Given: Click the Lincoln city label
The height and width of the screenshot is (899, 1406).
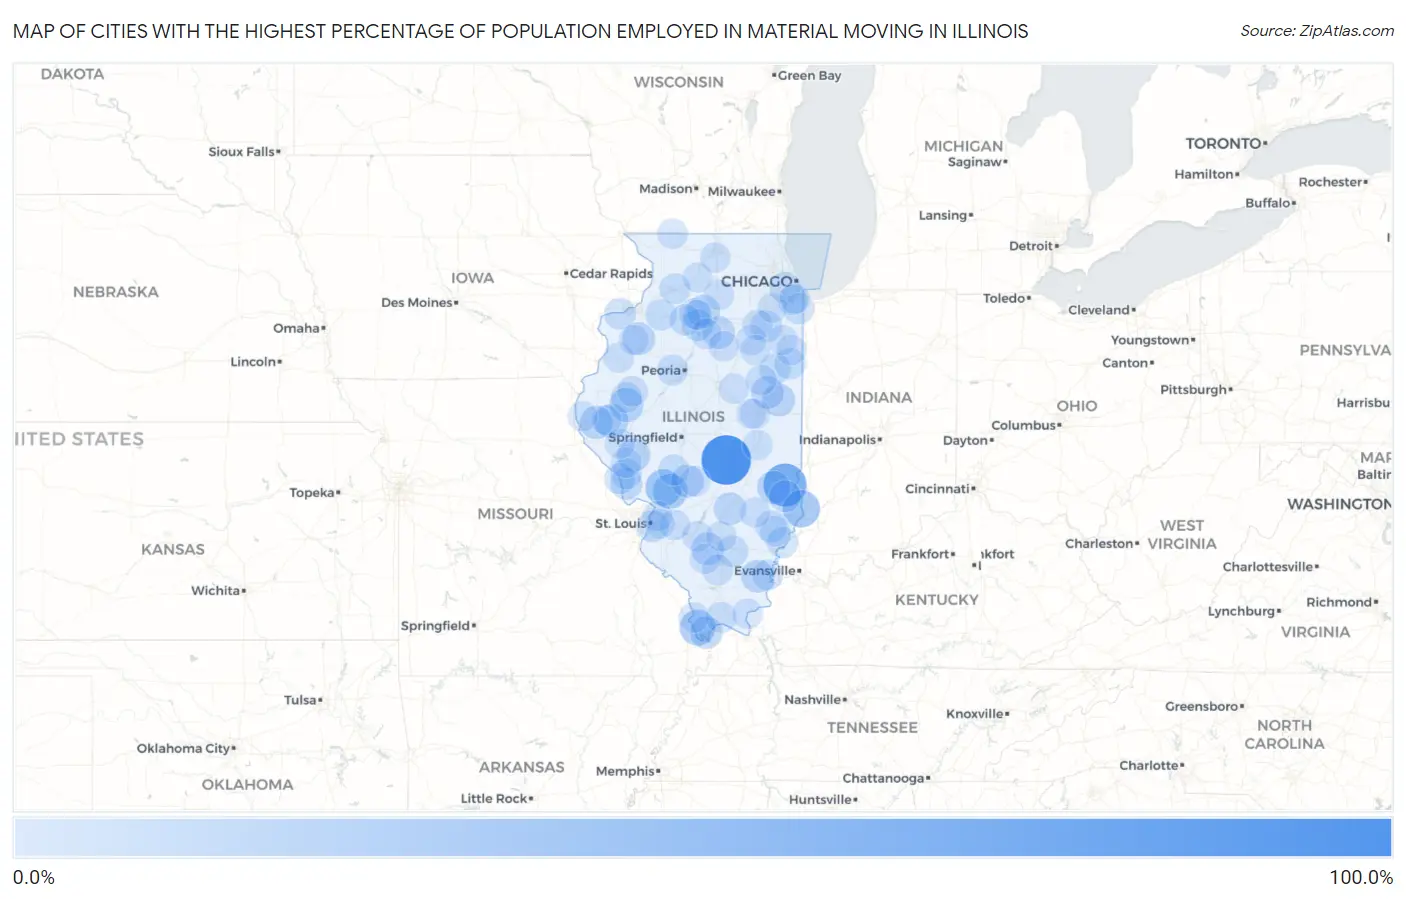Looking at the screenshot, I should (254, 361).
